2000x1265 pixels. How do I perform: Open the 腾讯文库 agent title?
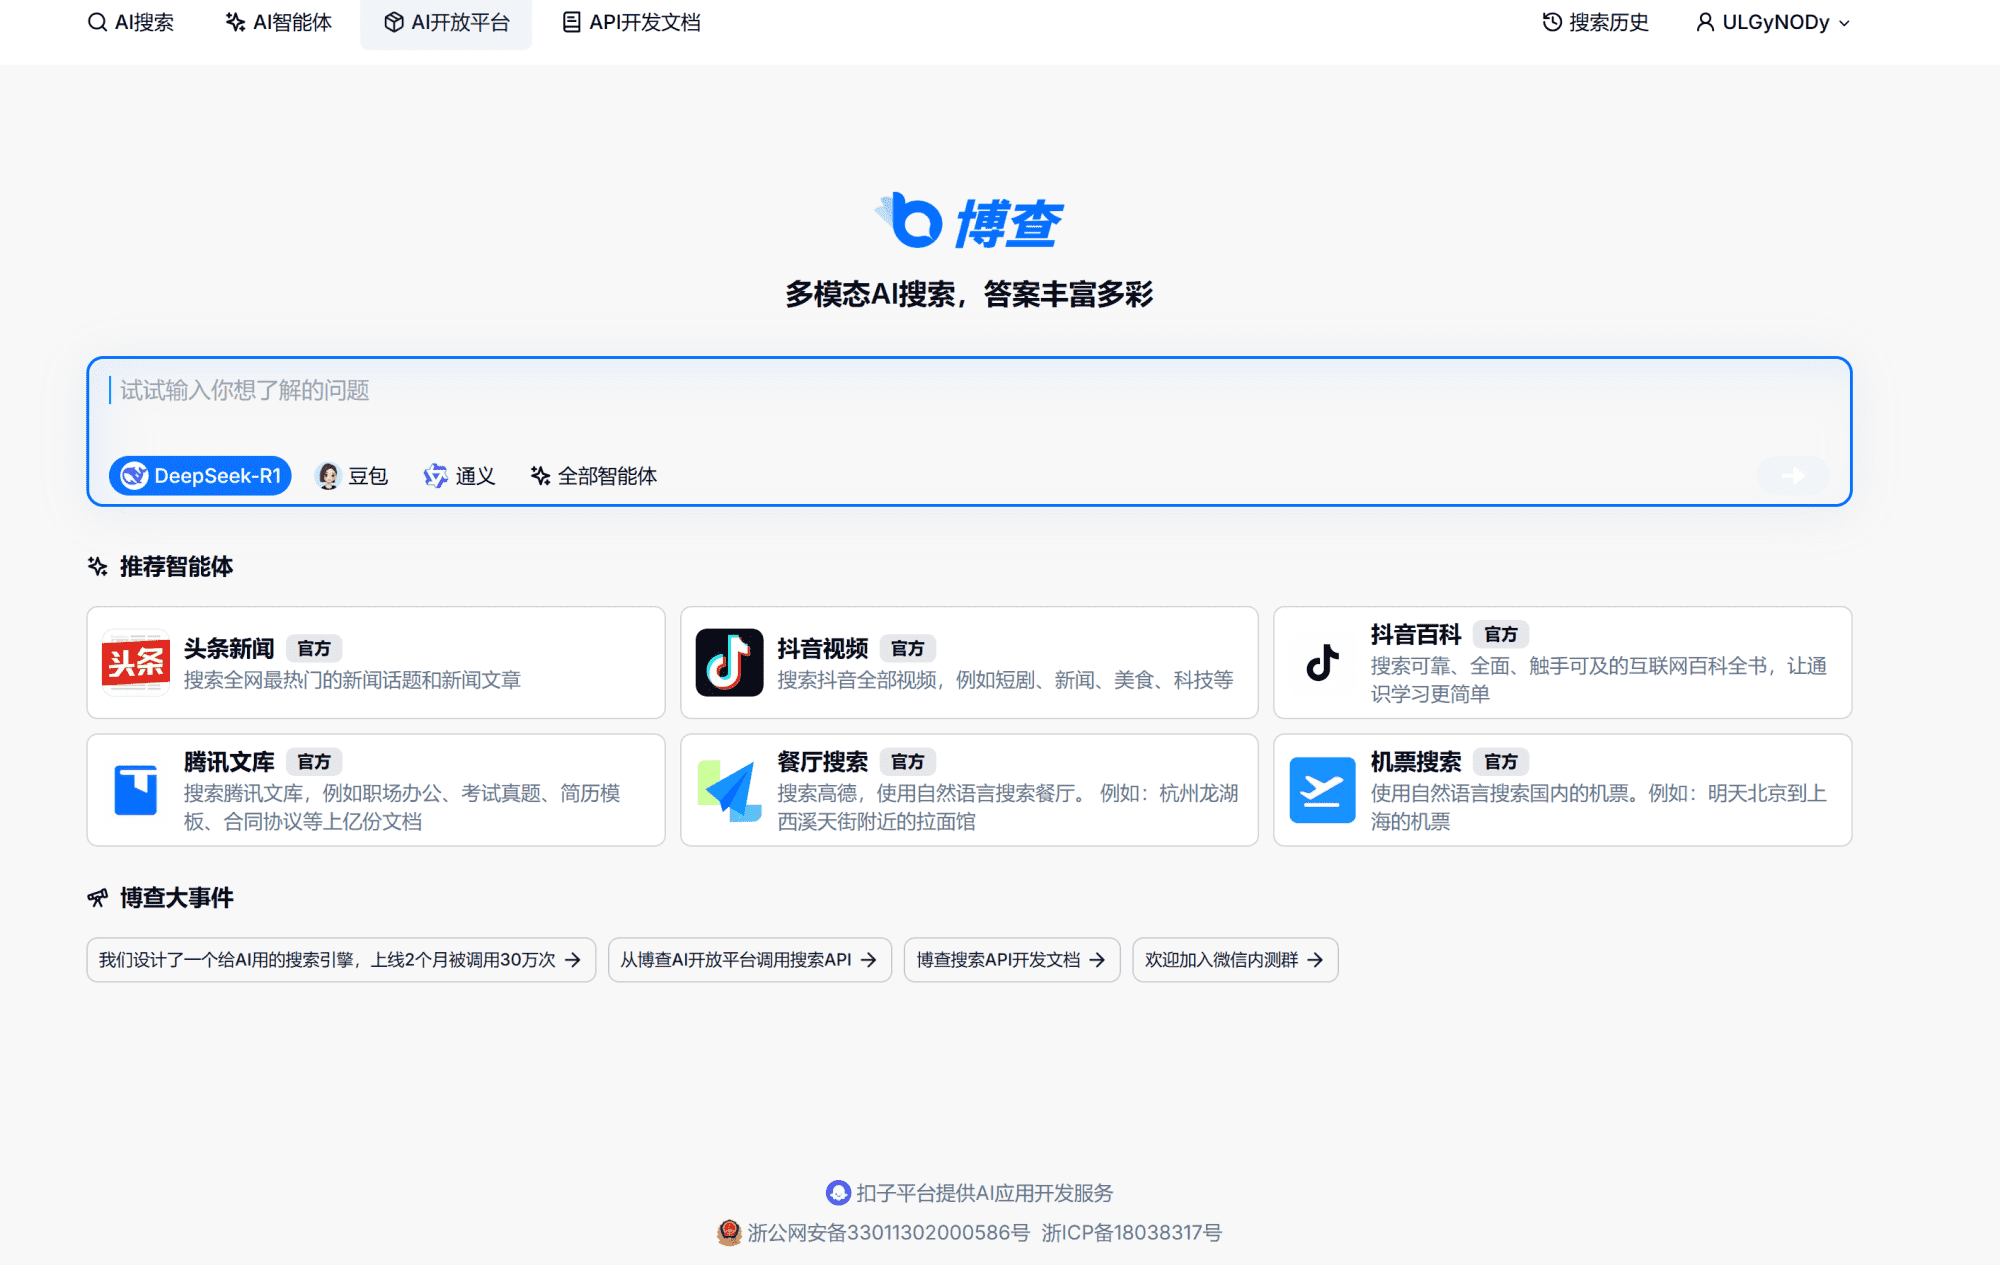229,761
